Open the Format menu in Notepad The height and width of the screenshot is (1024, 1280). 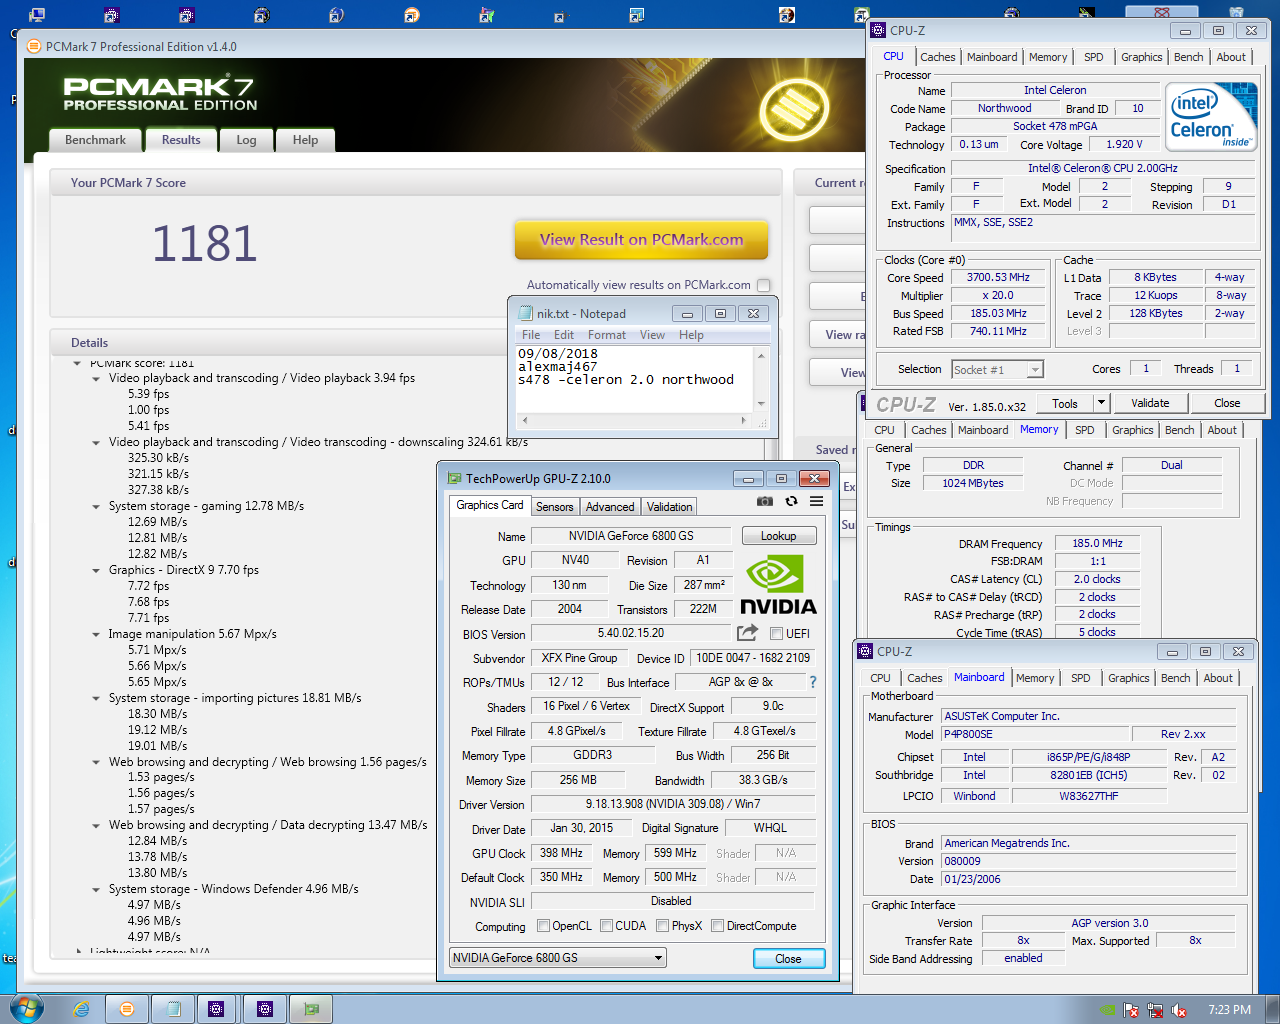[607, 335]
